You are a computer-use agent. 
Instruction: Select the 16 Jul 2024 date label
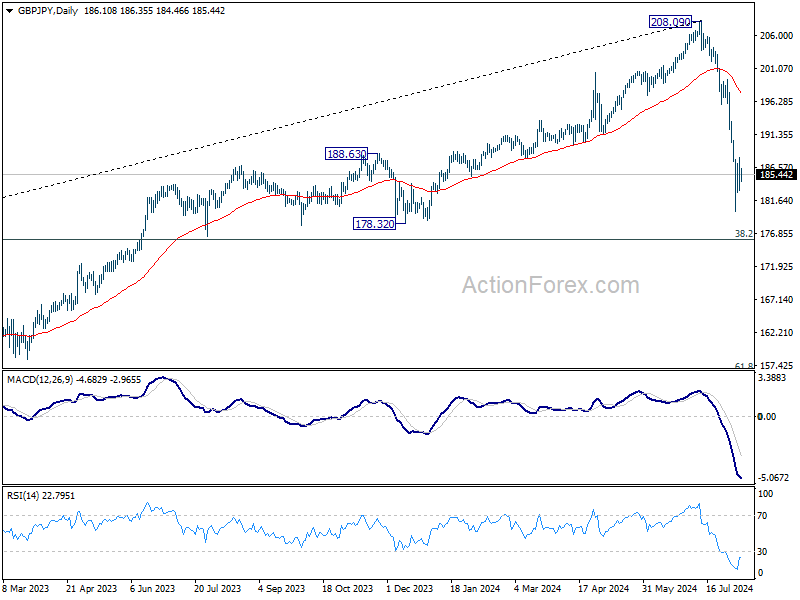coord(730,589)
